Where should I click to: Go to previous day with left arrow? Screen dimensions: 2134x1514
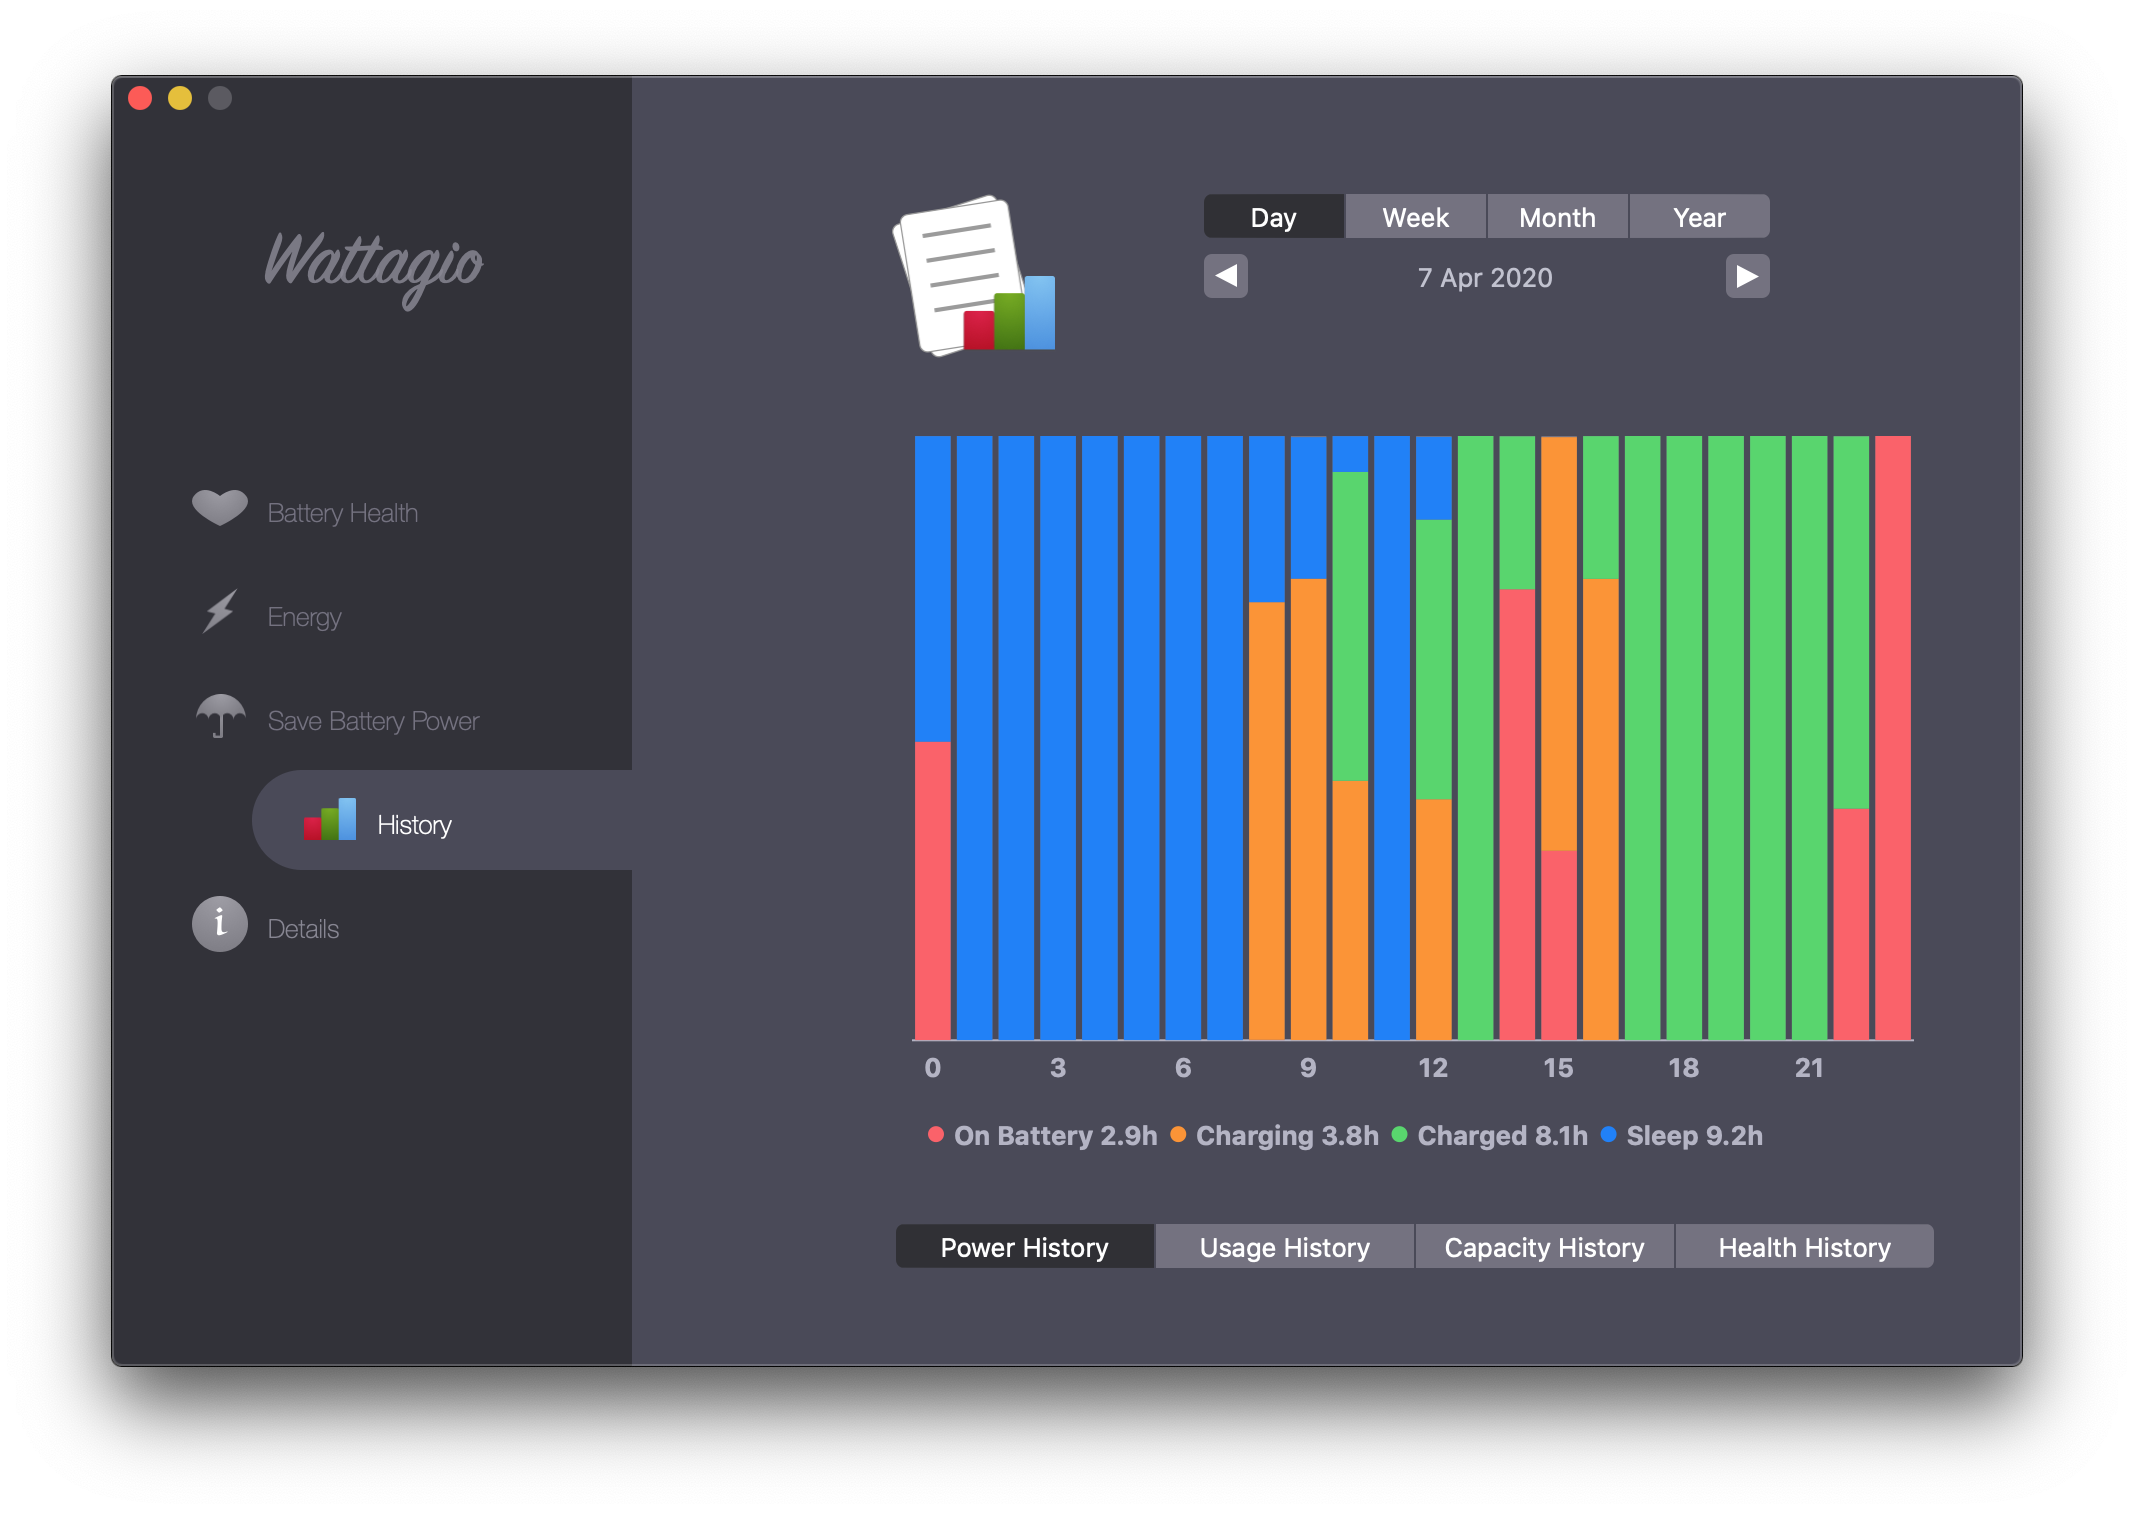tap(1225, 276)
